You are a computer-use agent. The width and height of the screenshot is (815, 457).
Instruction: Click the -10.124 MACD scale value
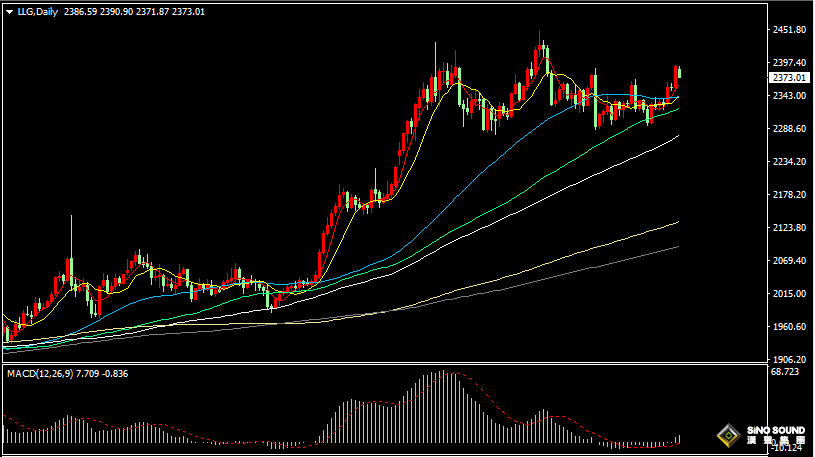[786, 447]
